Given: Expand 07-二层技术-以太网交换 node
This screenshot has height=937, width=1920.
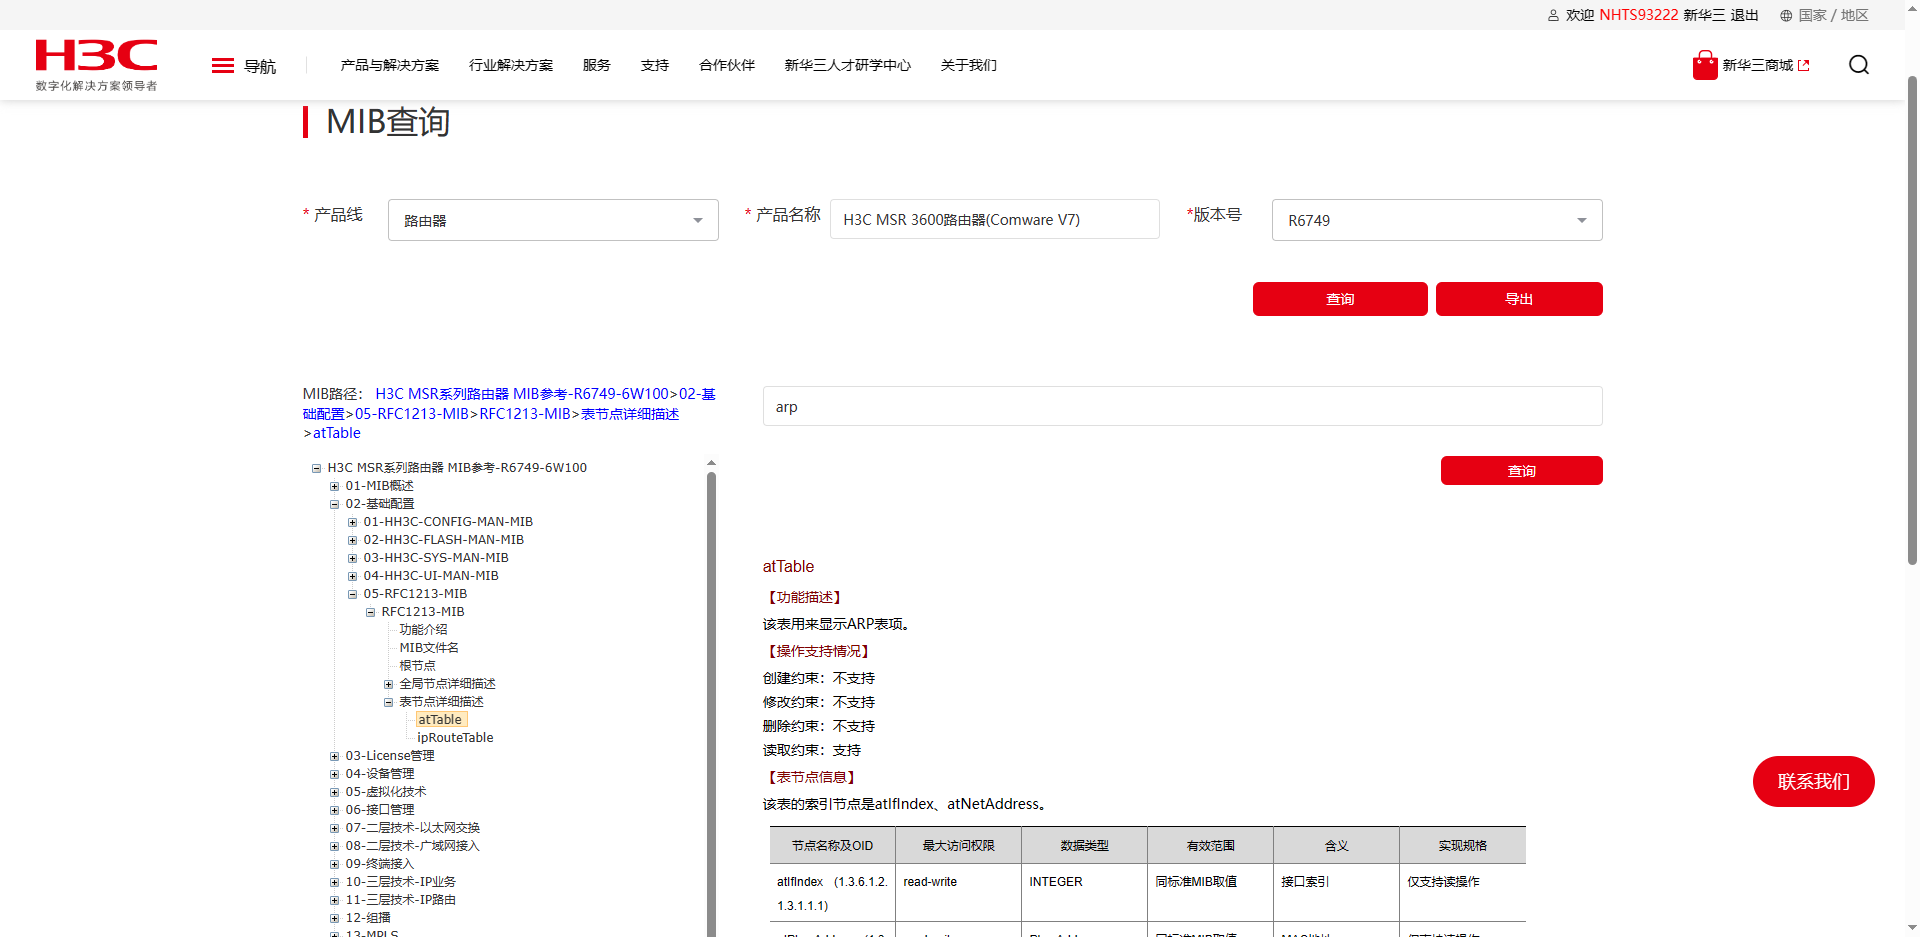Looking at the screenshot, I should click(x=334, y=828).
